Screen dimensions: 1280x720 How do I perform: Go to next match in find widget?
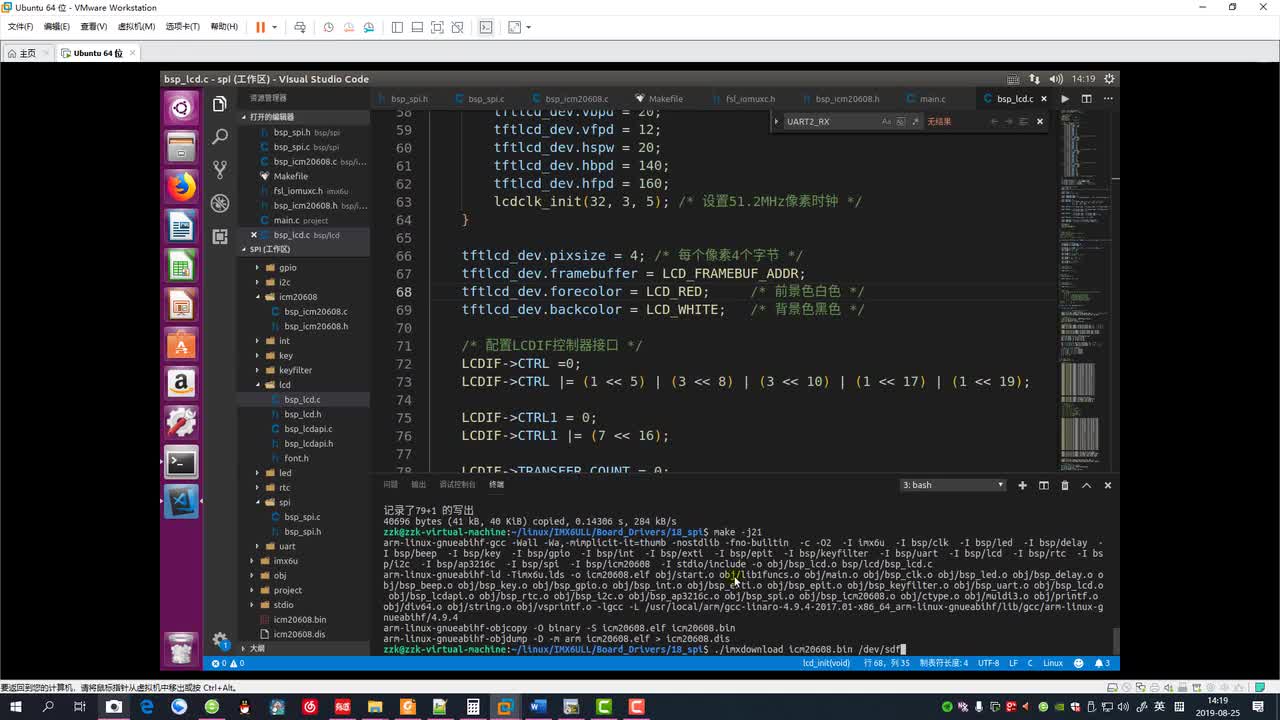(1008, 121)
